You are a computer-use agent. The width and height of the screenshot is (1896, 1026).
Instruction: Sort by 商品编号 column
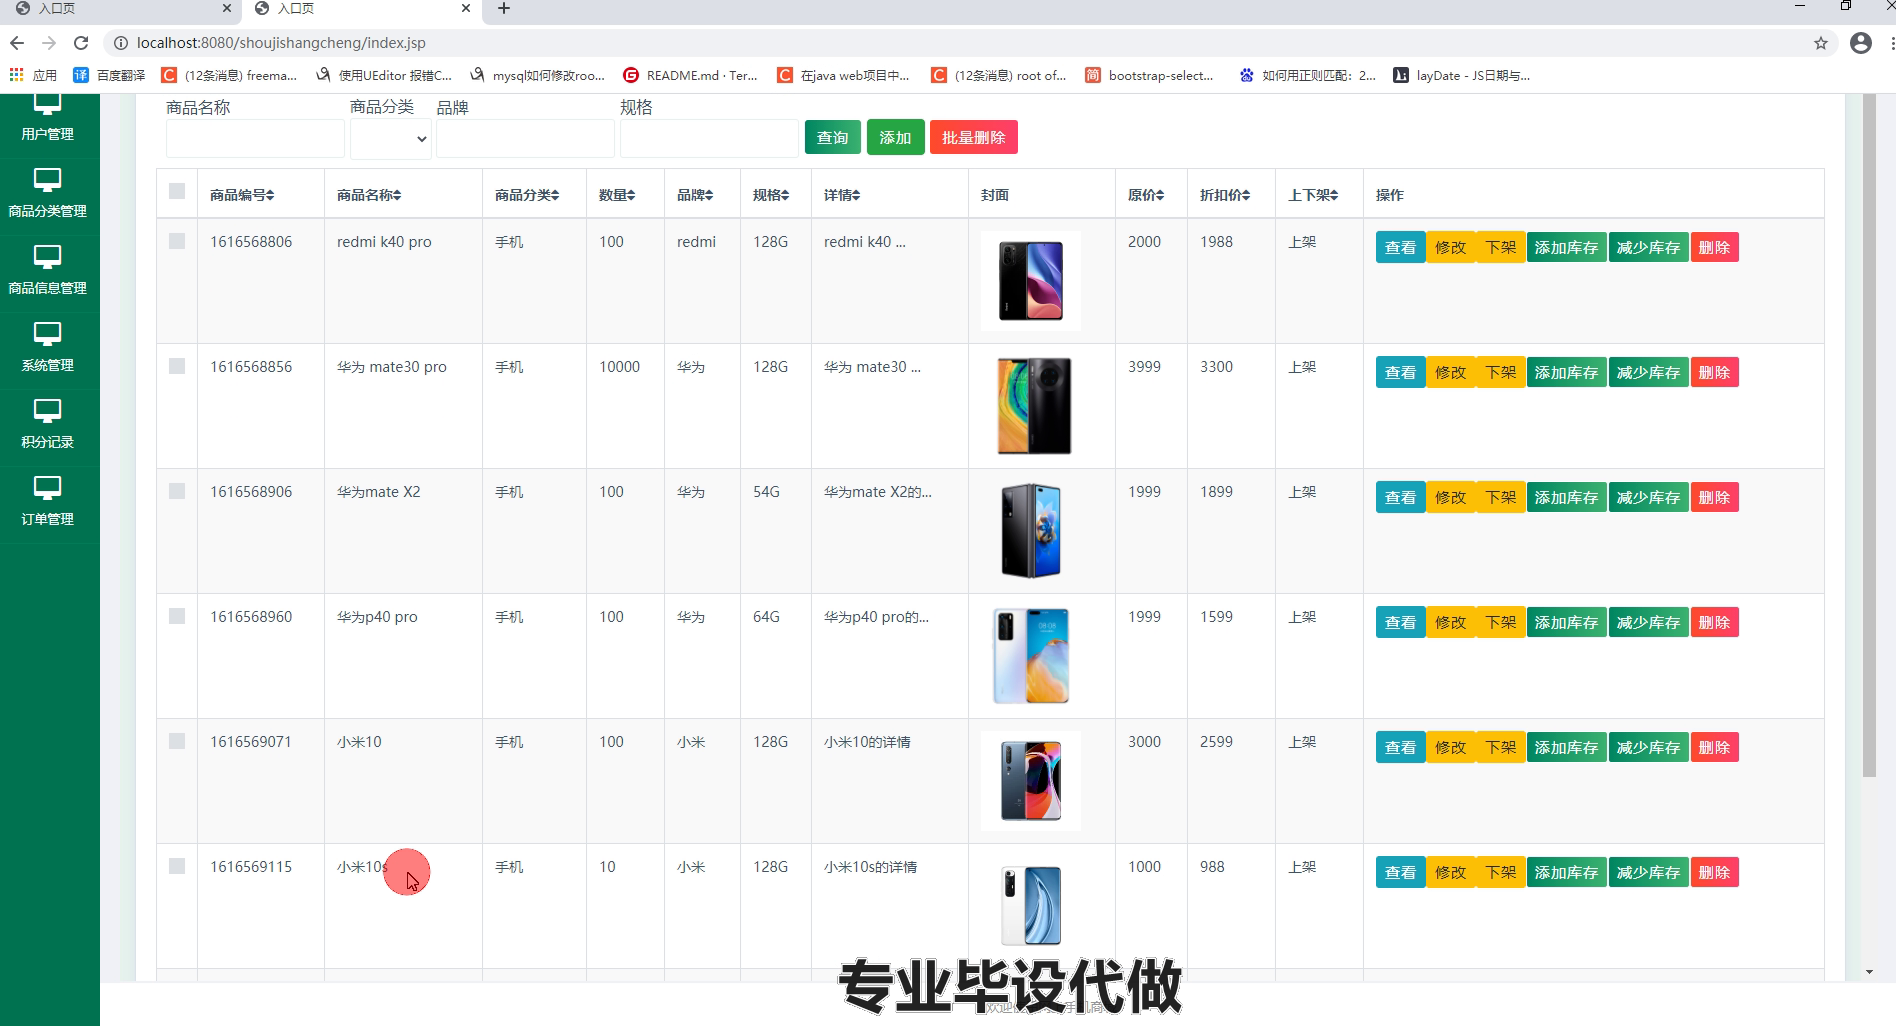pos(242,195)
